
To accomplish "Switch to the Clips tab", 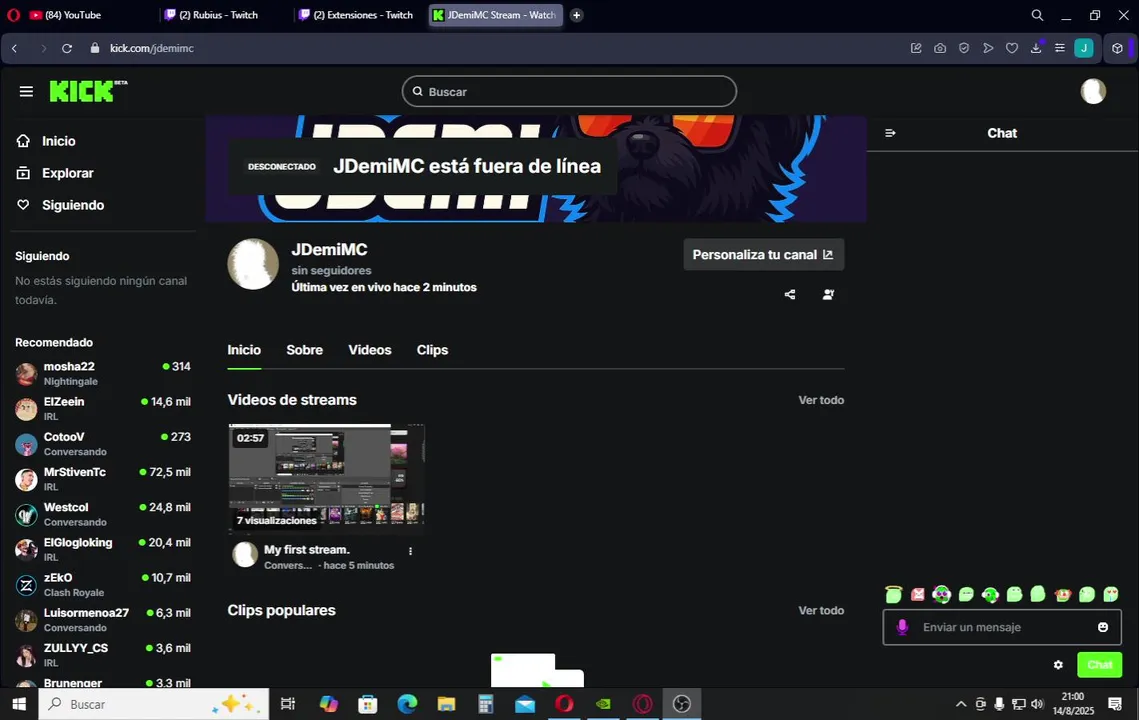I will click(432, 350).
